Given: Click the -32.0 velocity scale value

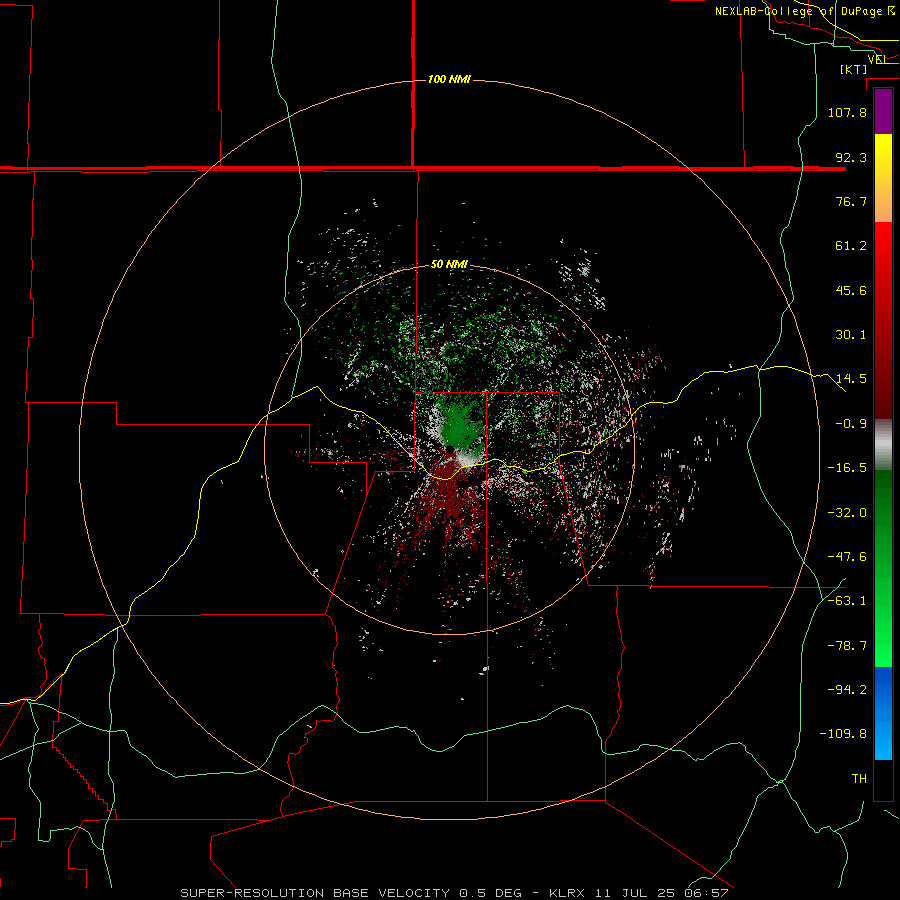Looking at the screenshot, I should tap(847, 513).
